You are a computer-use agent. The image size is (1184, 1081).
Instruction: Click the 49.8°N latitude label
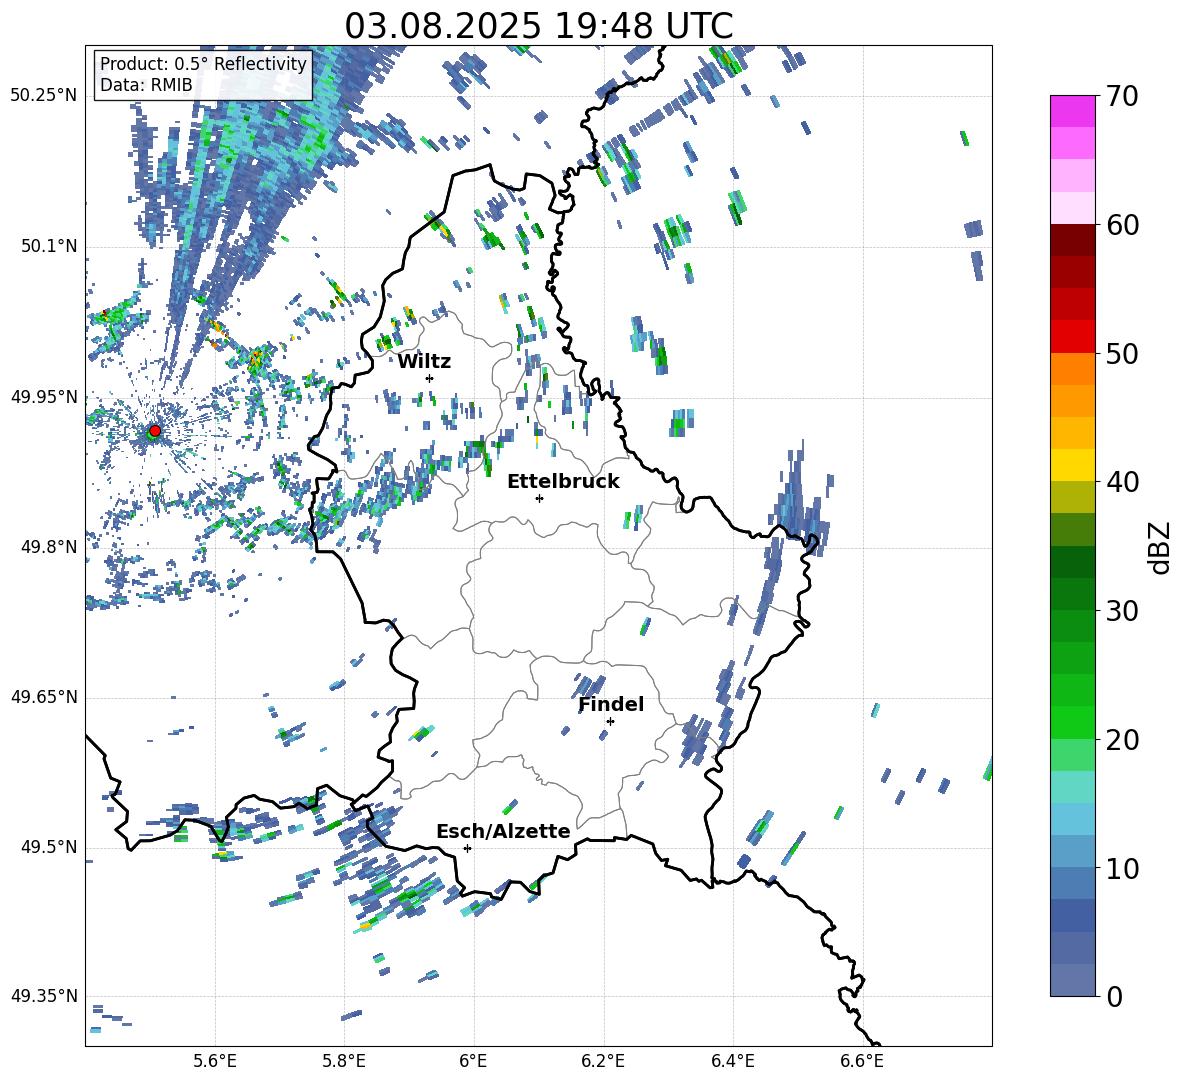[49, 547]
